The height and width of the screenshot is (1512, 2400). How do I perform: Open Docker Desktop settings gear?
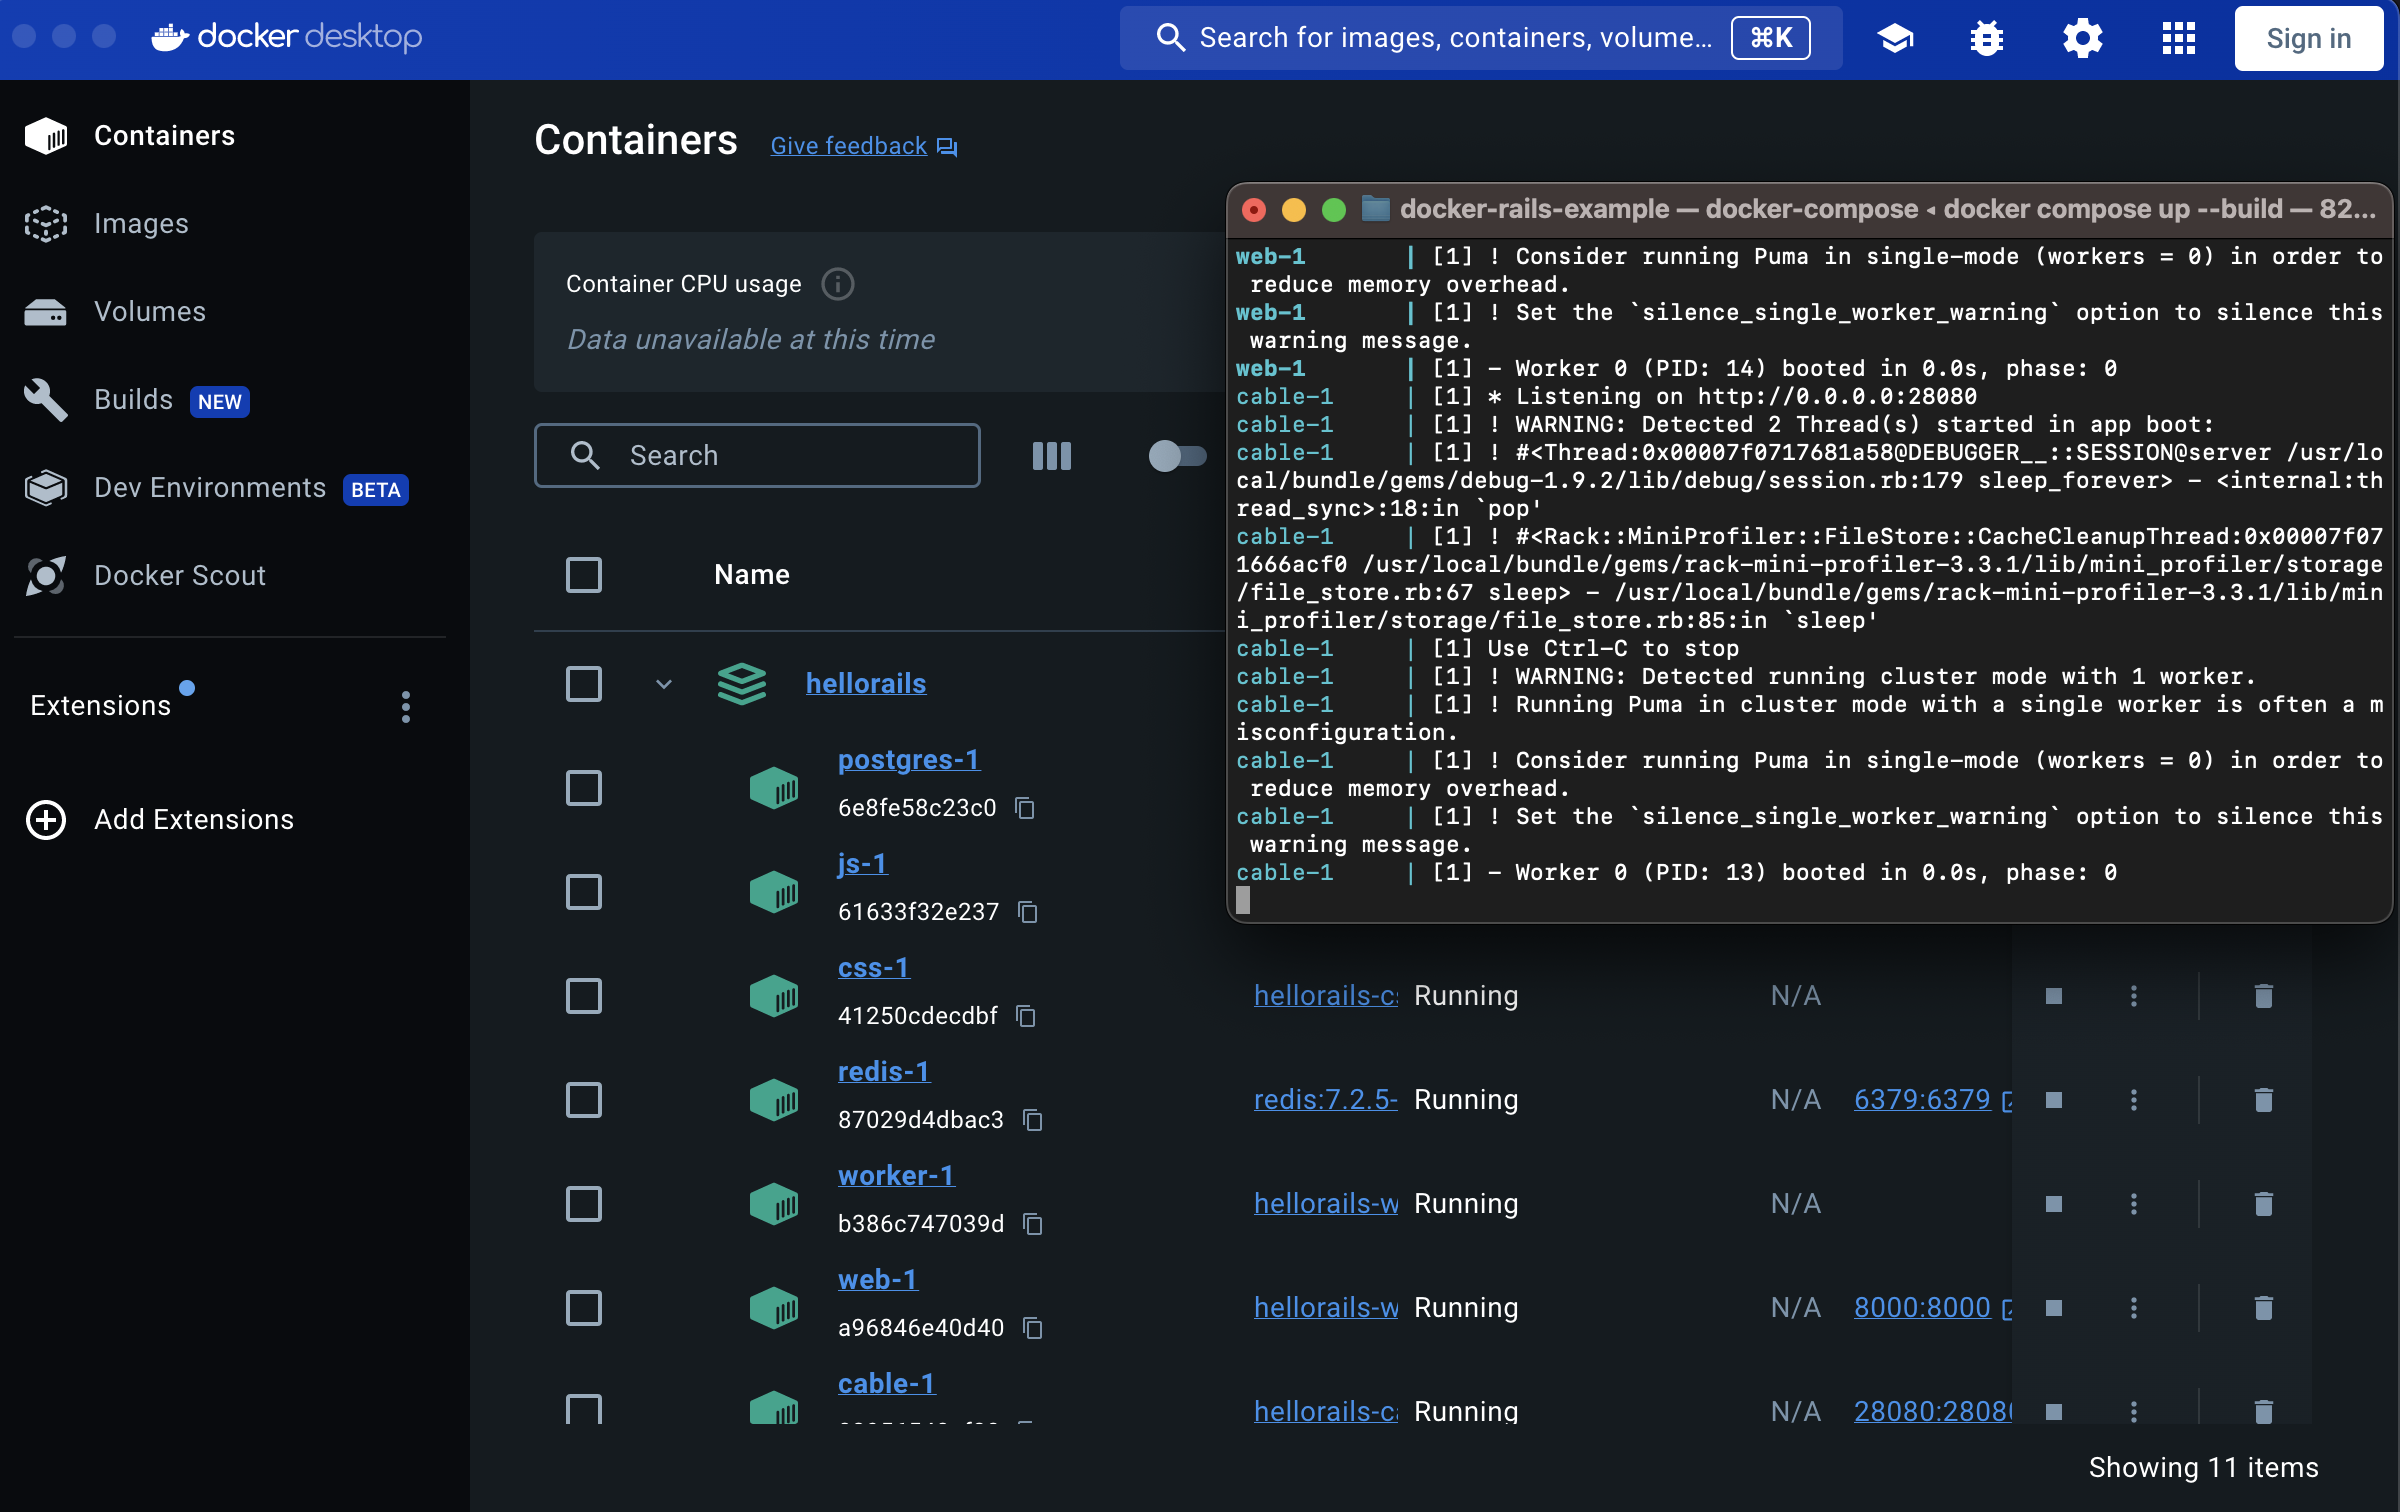2083,38
